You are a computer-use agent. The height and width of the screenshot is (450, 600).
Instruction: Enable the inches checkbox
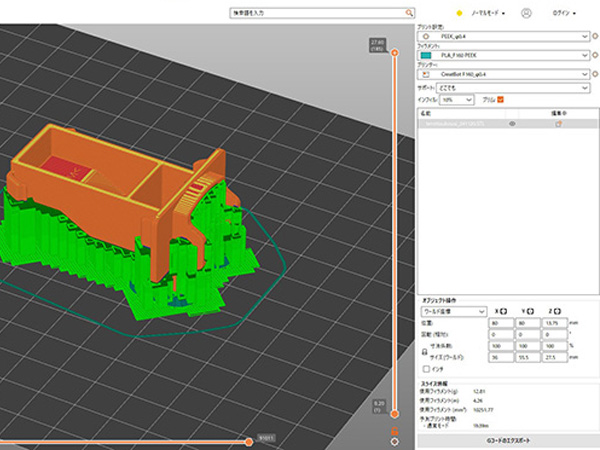[x=426, y=368]
